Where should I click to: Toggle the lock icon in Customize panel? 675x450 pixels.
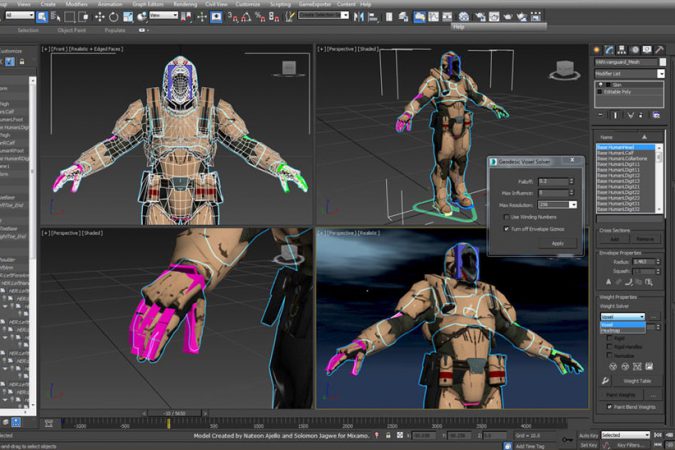click(22, 62)
